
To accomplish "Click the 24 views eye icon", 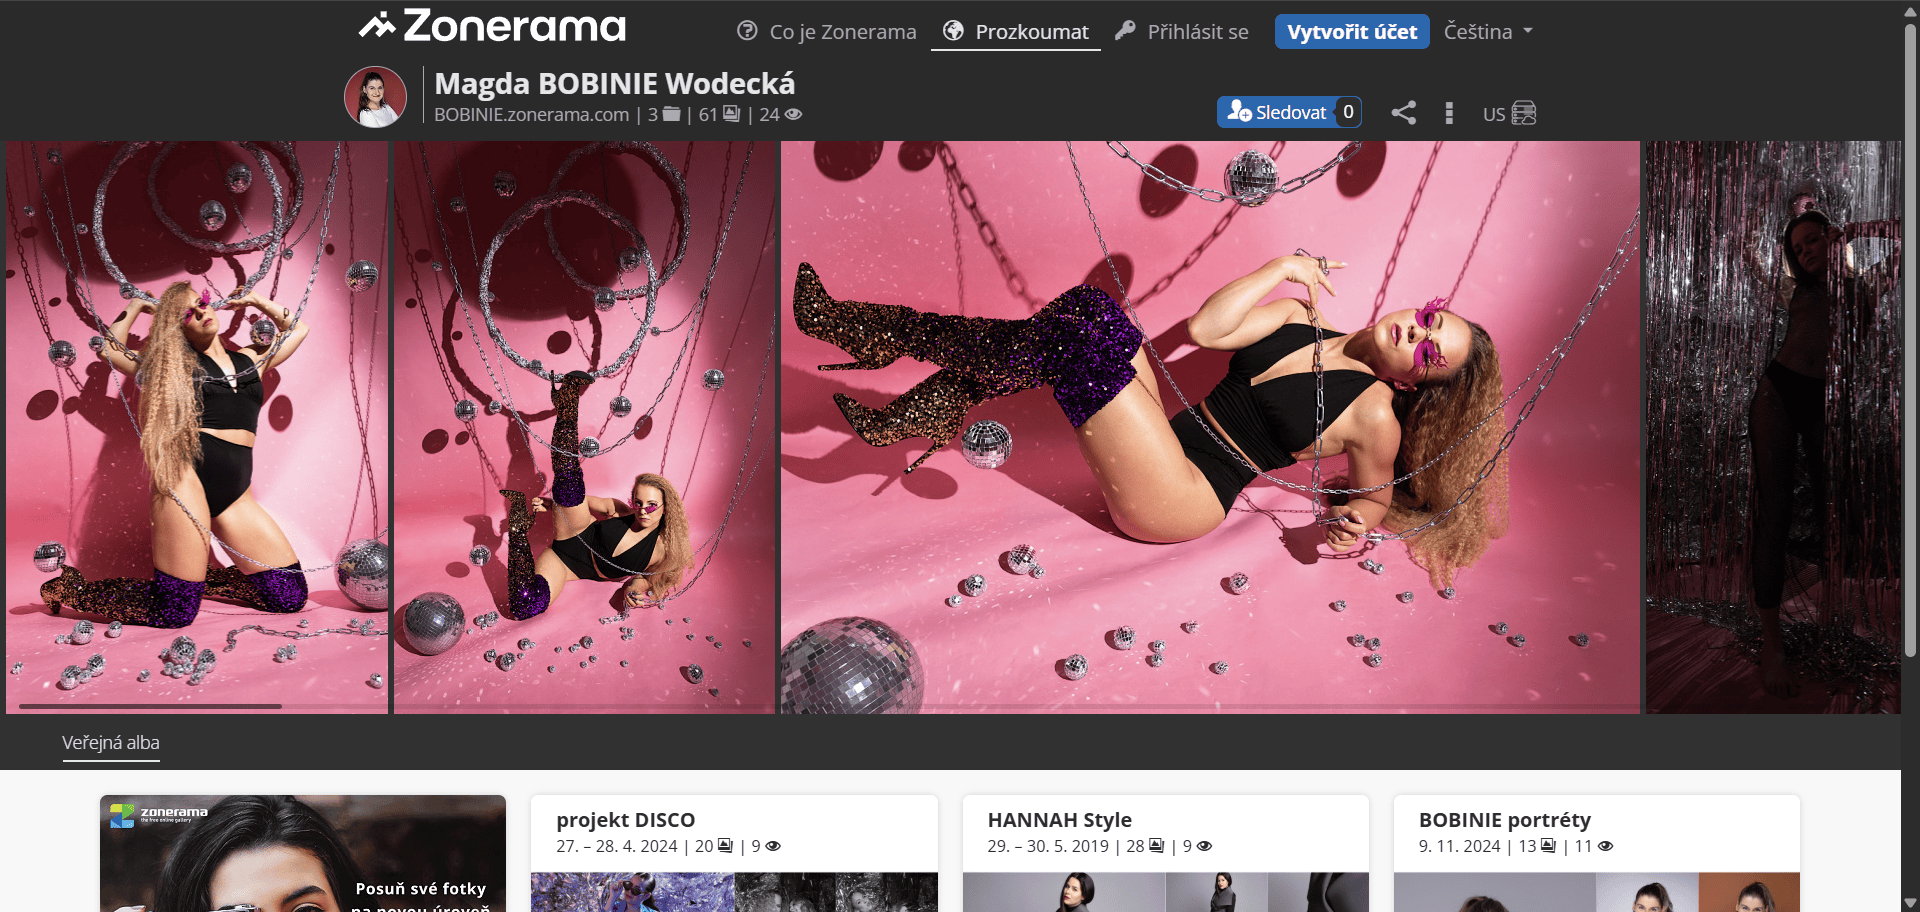I will tap(793, 114).
